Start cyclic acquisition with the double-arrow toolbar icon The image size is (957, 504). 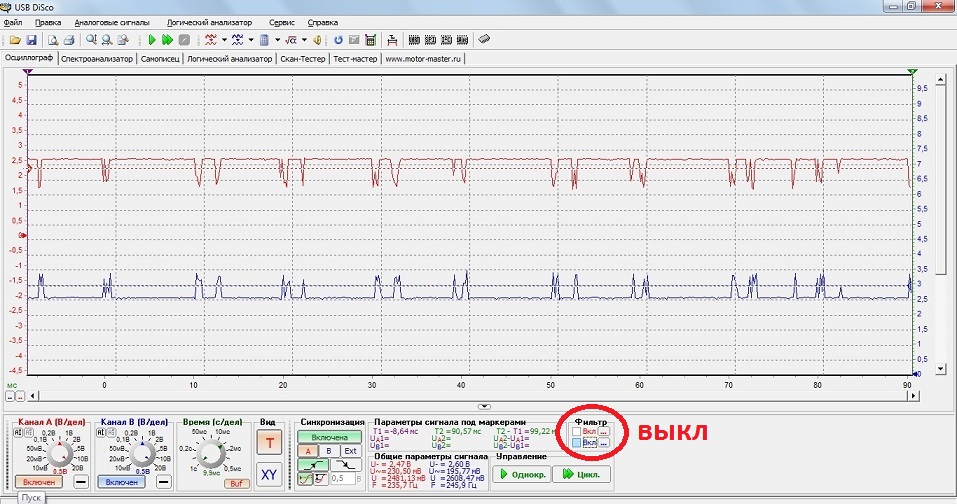point(167,40)
